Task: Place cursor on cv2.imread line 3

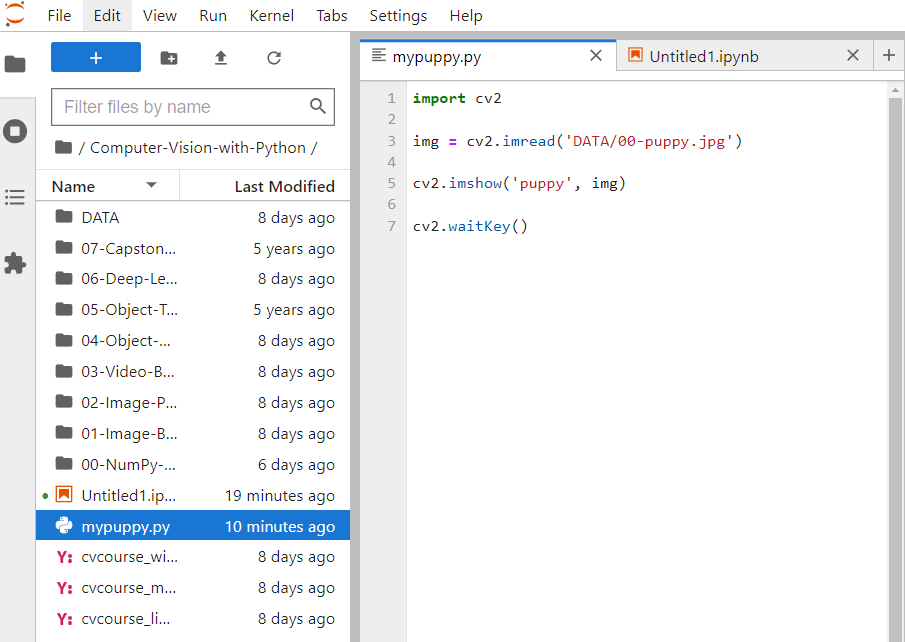Action: pos(577,141)
